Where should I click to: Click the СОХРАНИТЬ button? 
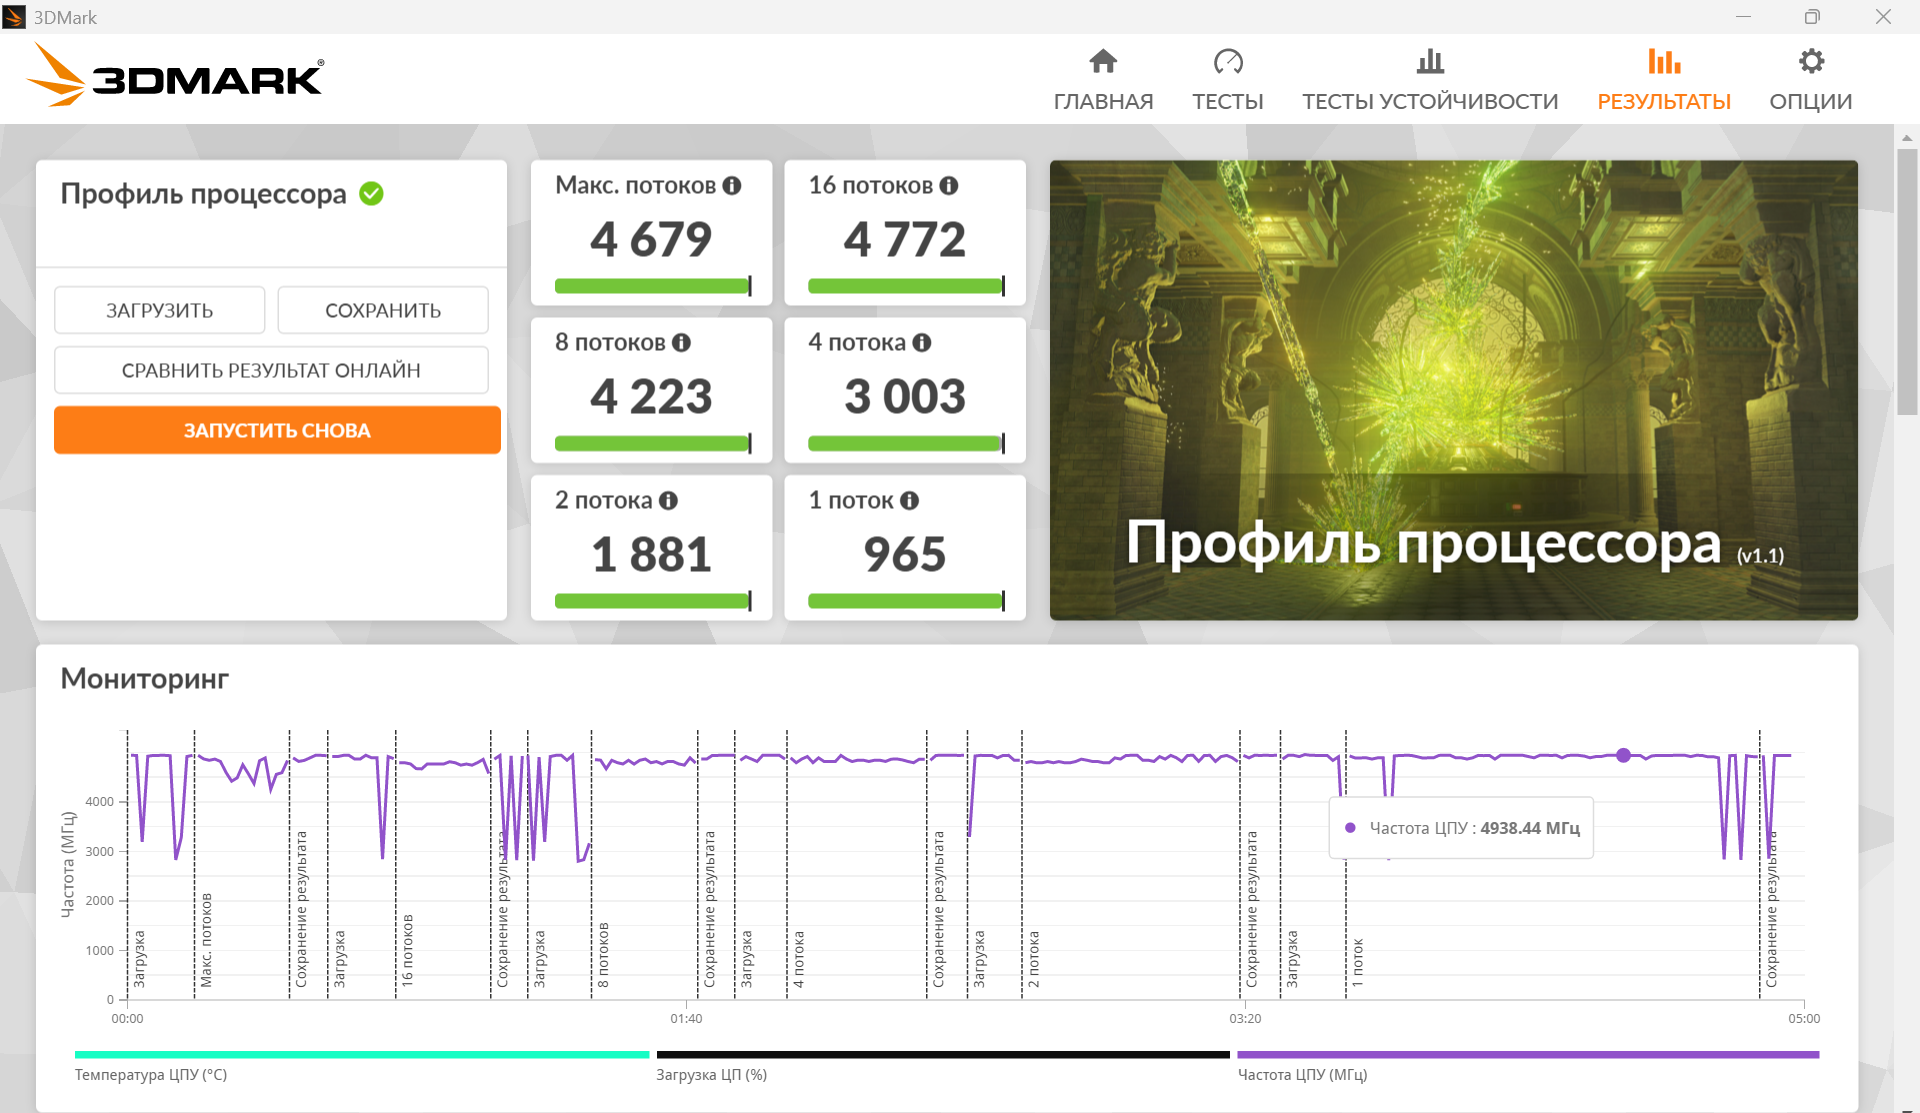tap(383, 310)
